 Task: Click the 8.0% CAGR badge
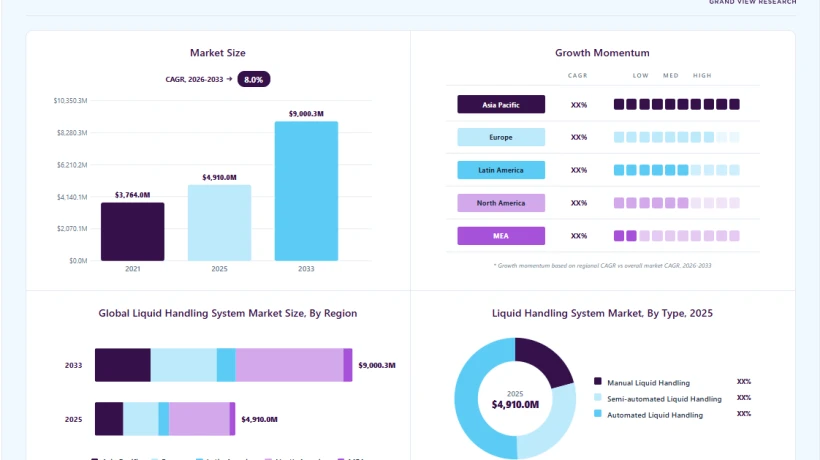254,79
